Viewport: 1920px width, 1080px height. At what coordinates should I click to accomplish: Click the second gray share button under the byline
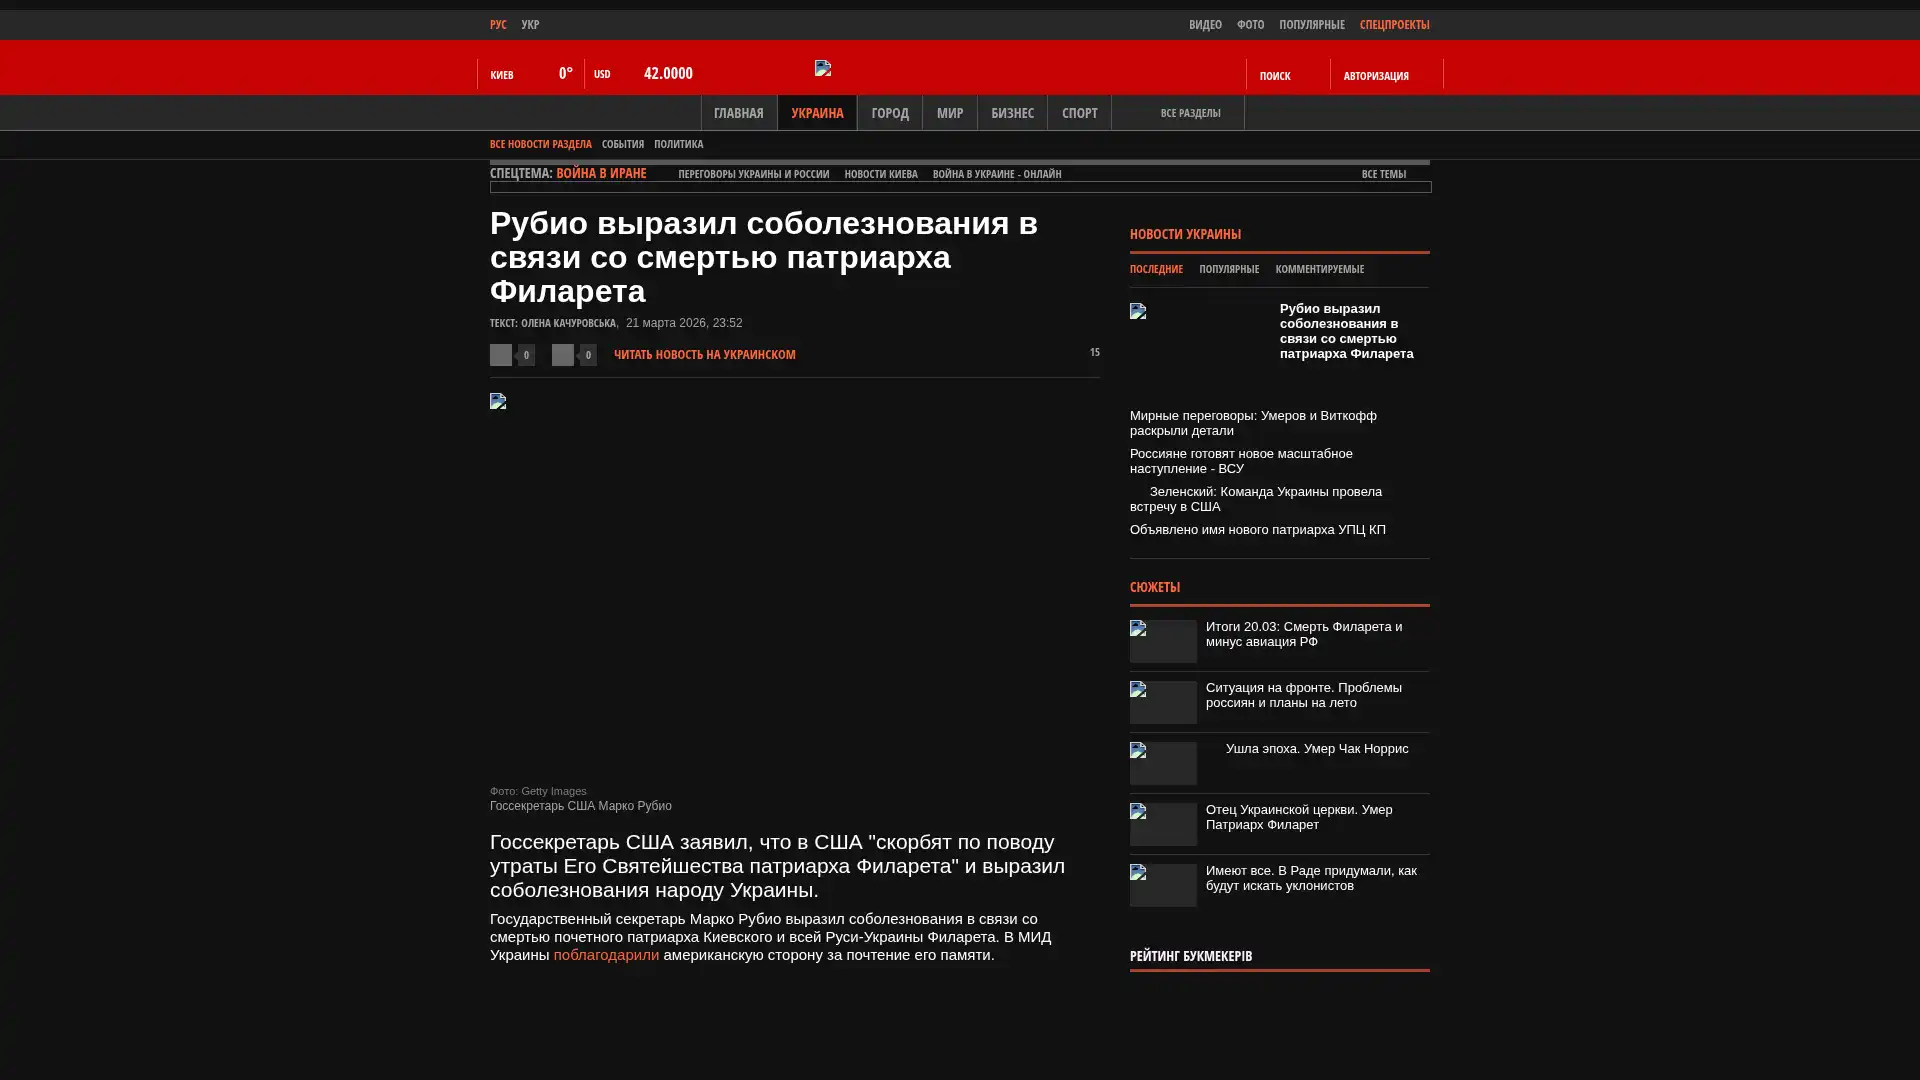[x=563, y=355]
